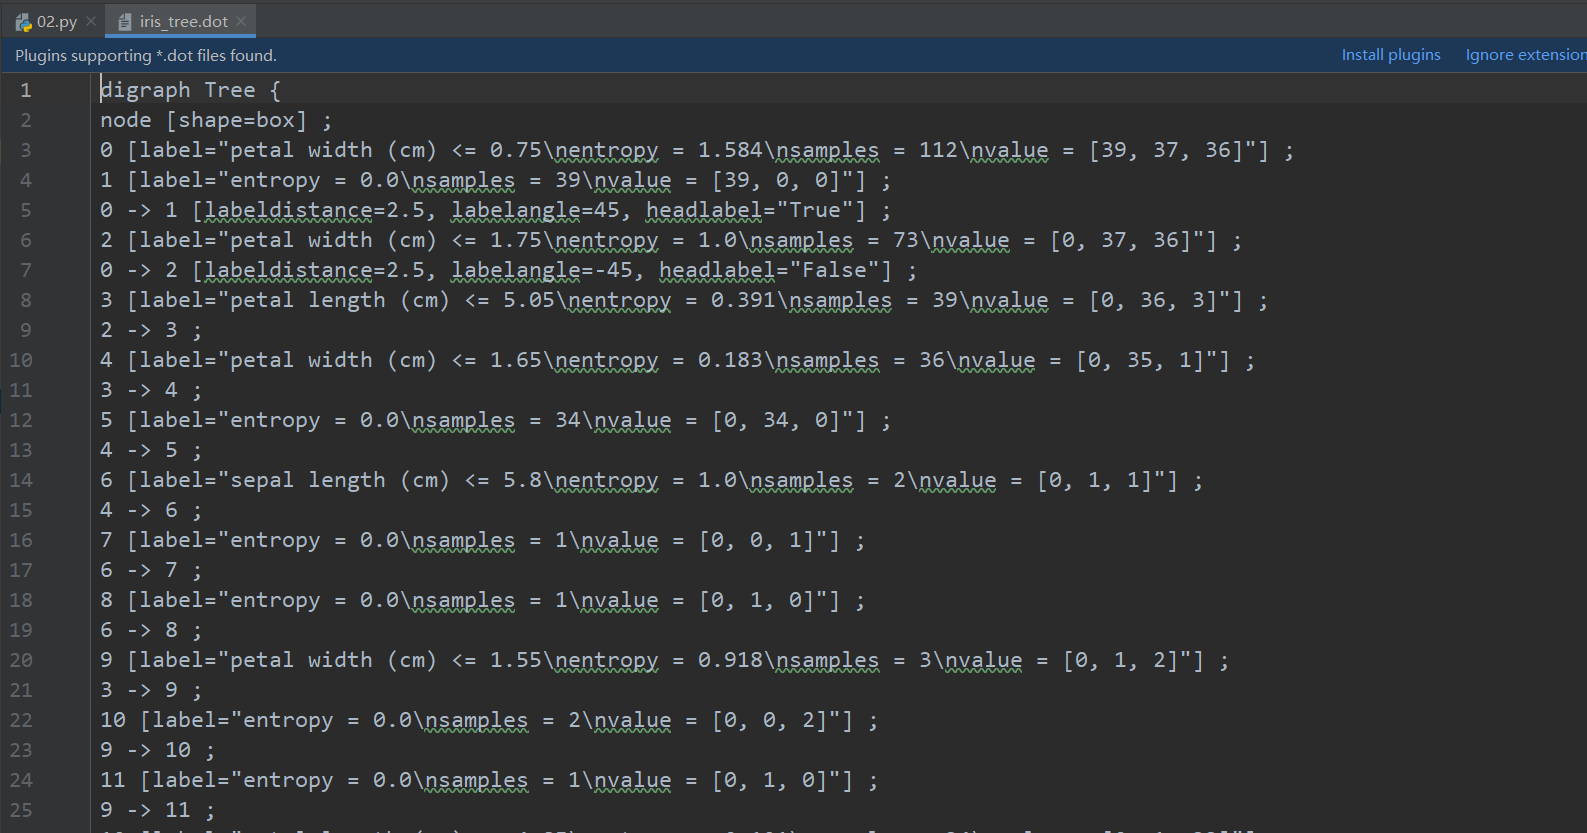The width and height of the screenshot is (1587, 833).
Task: Click line number 25 in gutter
Action: tap(21, 810)
